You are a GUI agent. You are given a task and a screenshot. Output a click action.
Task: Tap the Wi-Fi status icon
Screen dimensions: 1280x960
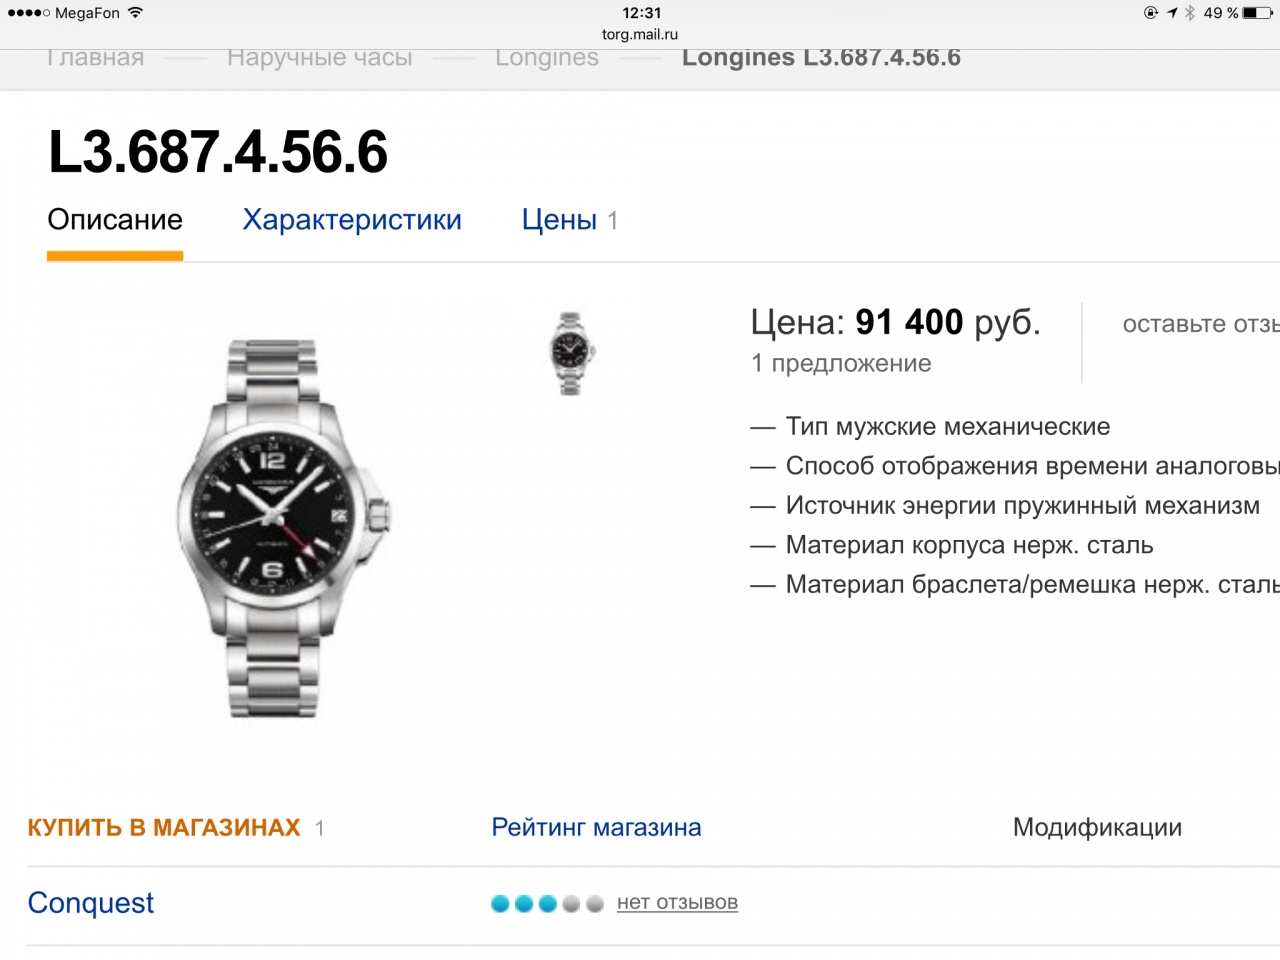tap(135, 13)
